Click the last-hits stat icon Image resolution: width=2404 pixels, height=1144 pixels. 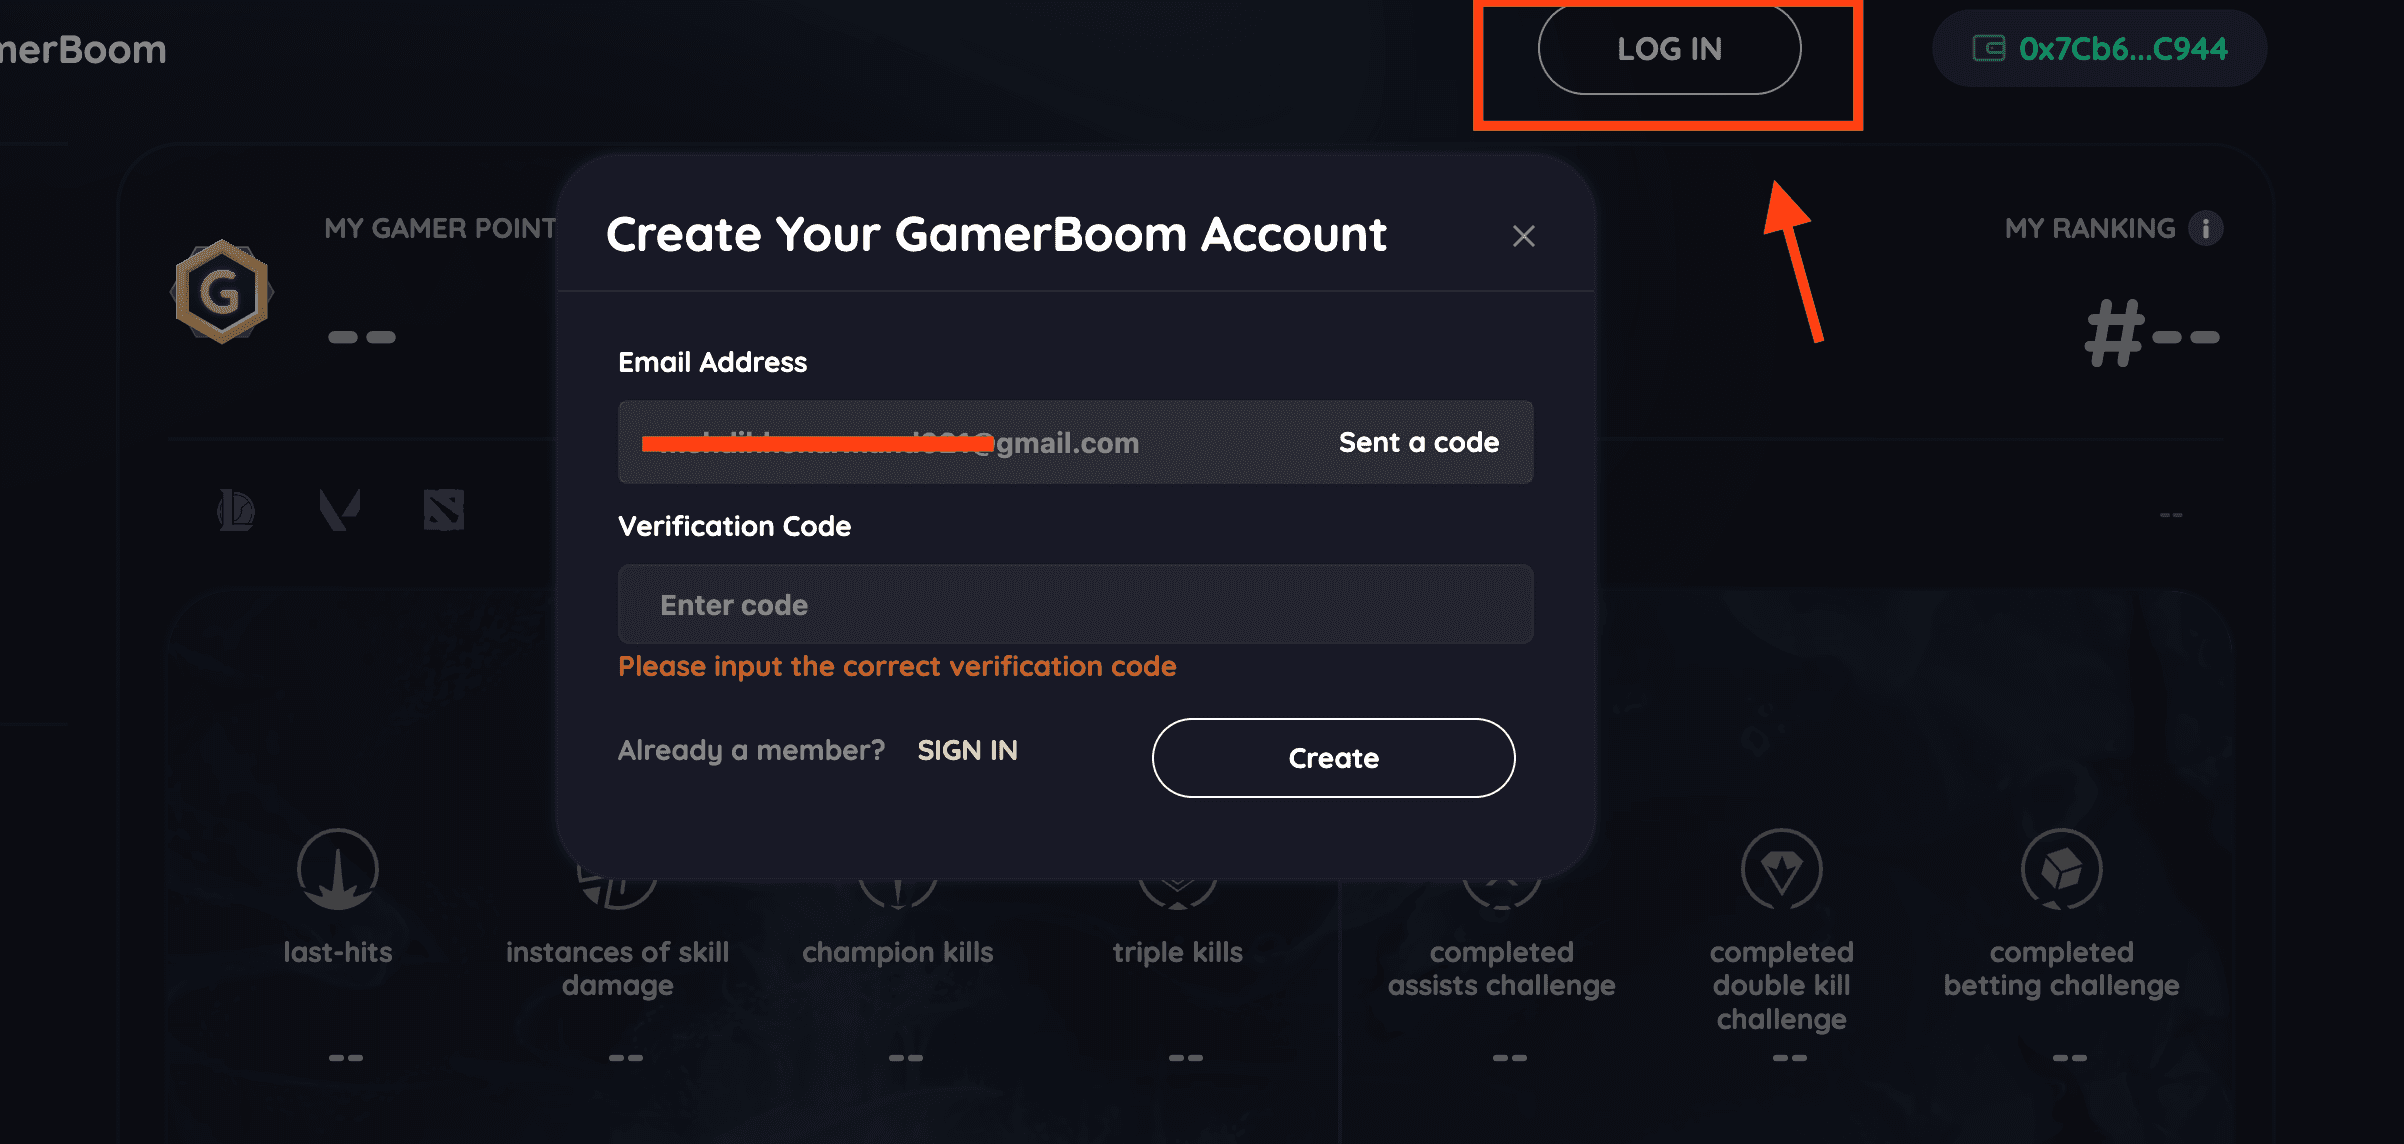tap(338, 869)
